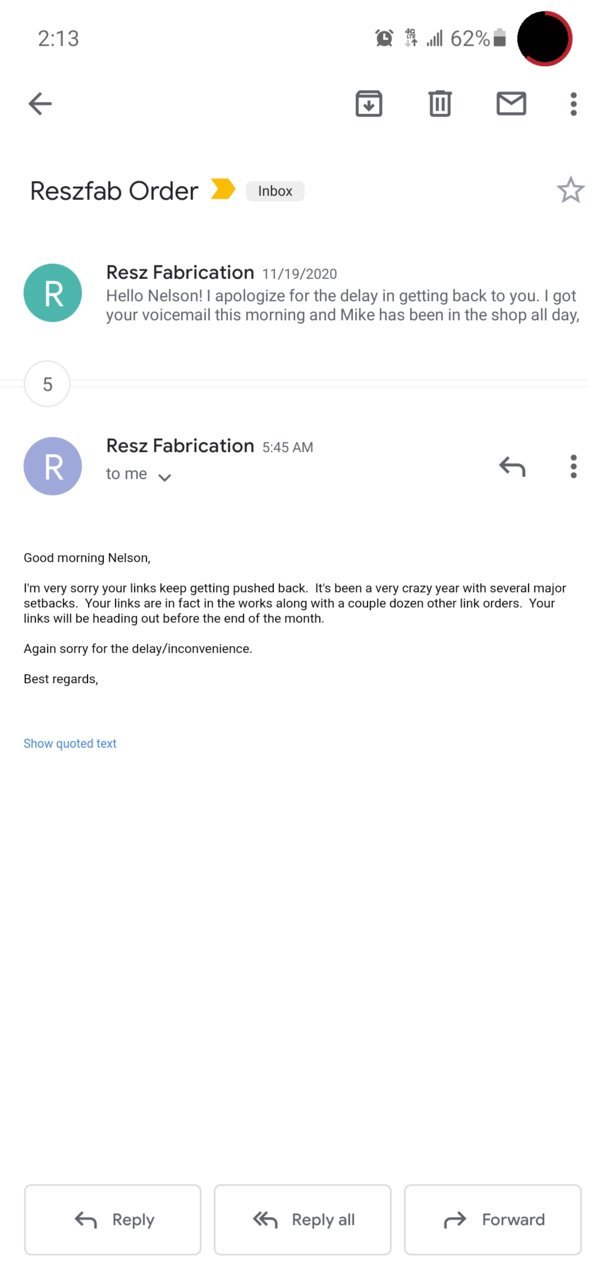This screenshot has width=606, height=1279.
Task: Open the purple Resz Fabrication avatar
Action: point(53,466)
